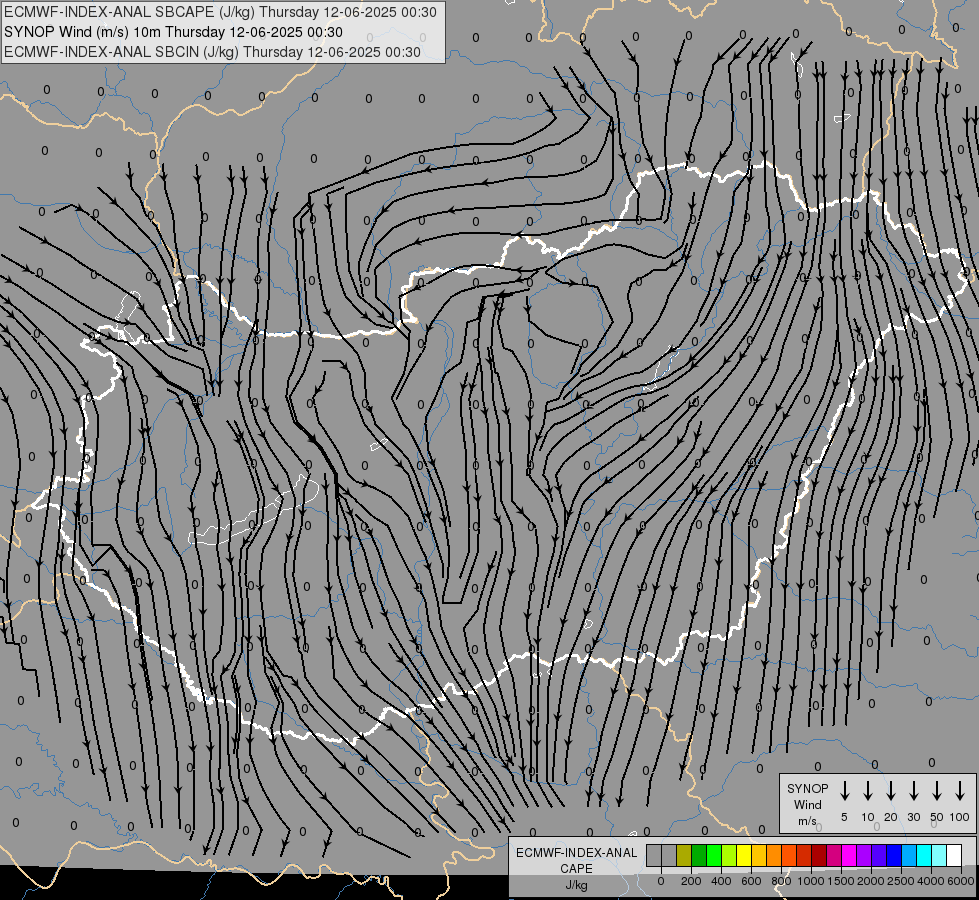The height and width of the screenshot is (900, 979).
Task: Click the '6000' tick label on CAPE scale
Action: [961, 881]
